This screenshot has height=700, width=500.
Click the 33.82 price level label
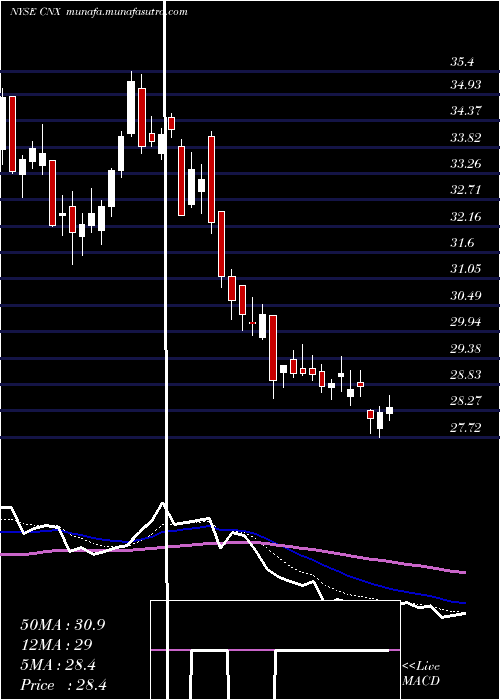(466, 138)
